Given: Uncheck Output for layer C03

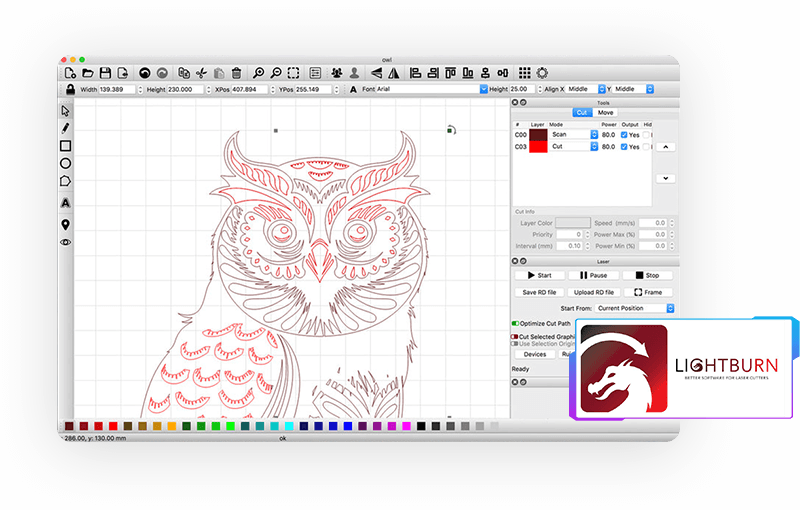Looking at the screenshot, I should click(625, 146).
